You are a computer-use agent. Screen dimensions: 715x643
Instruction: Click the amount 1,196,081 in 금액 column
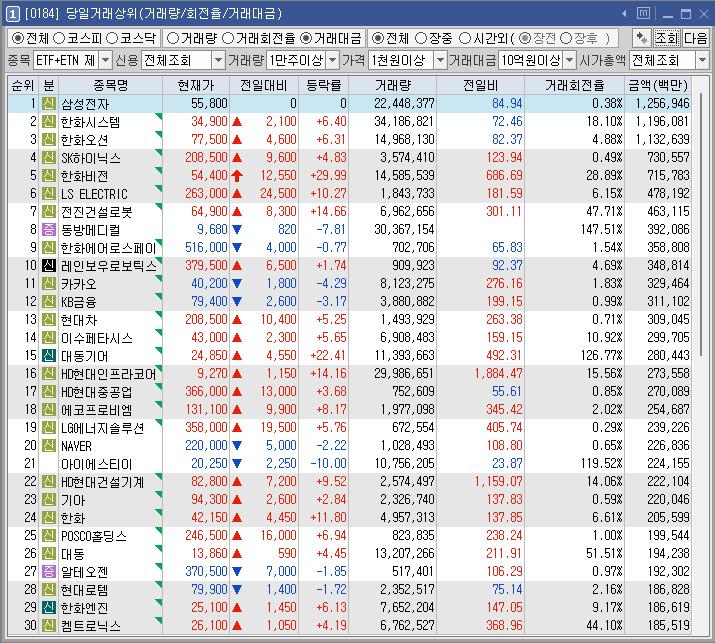pyautogui.click(x=662, y=122)
